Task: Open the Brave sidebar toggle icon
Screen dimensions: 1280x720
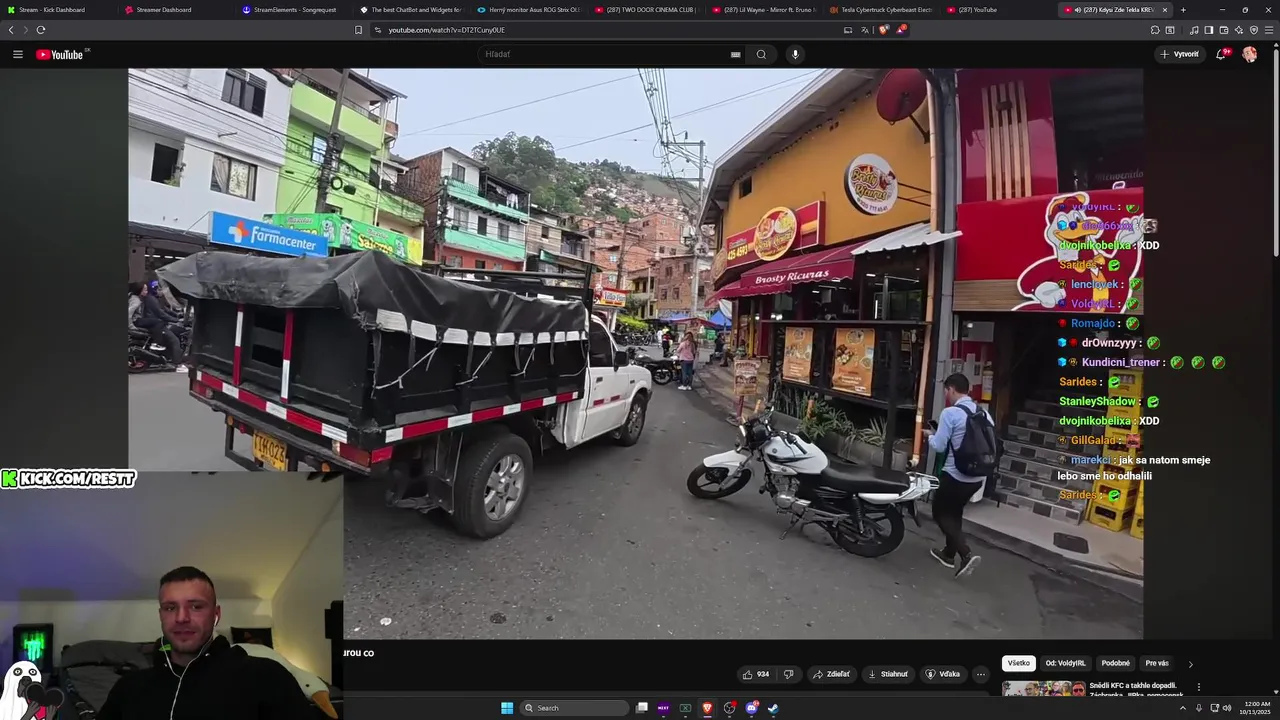Action: pos(1208,30)
